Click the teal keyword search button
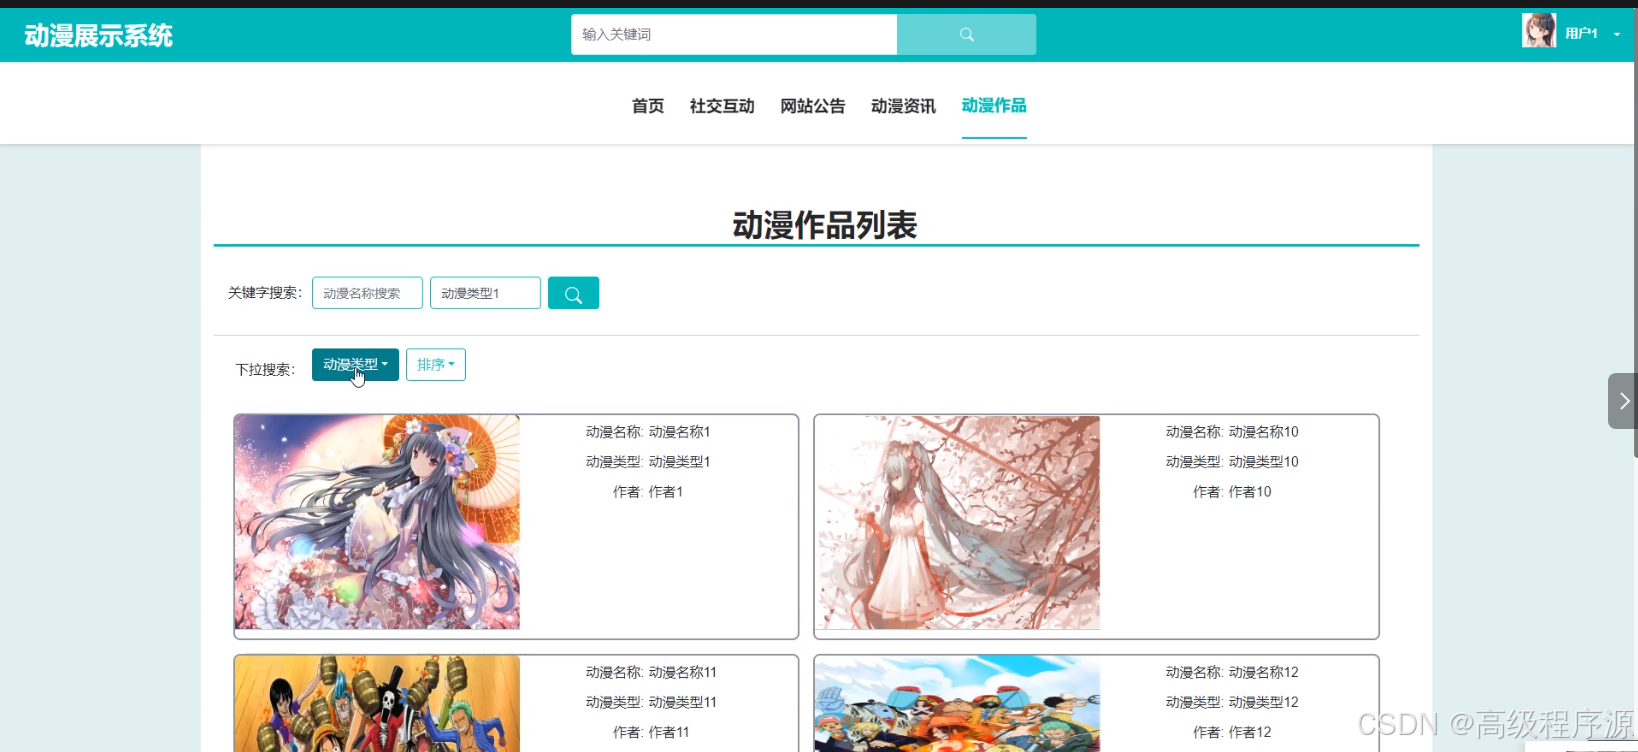Screen dimensions: 1638x752 (x=573, y=293)
